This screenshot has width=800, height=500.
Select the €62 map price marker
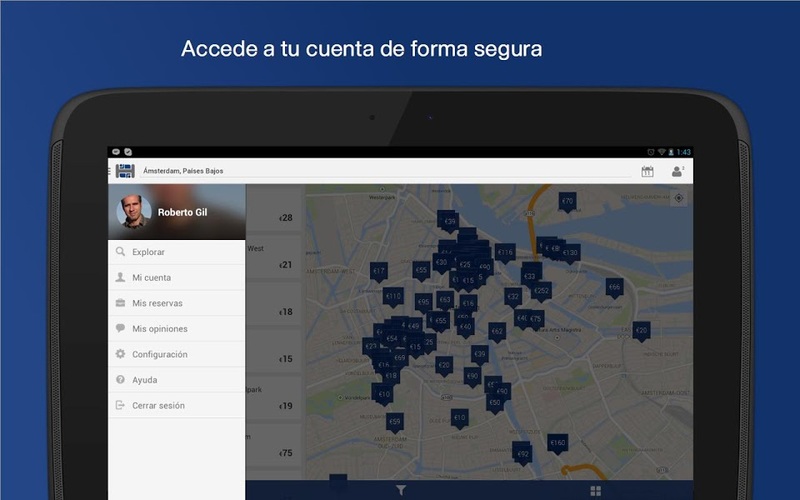point(497,332)
